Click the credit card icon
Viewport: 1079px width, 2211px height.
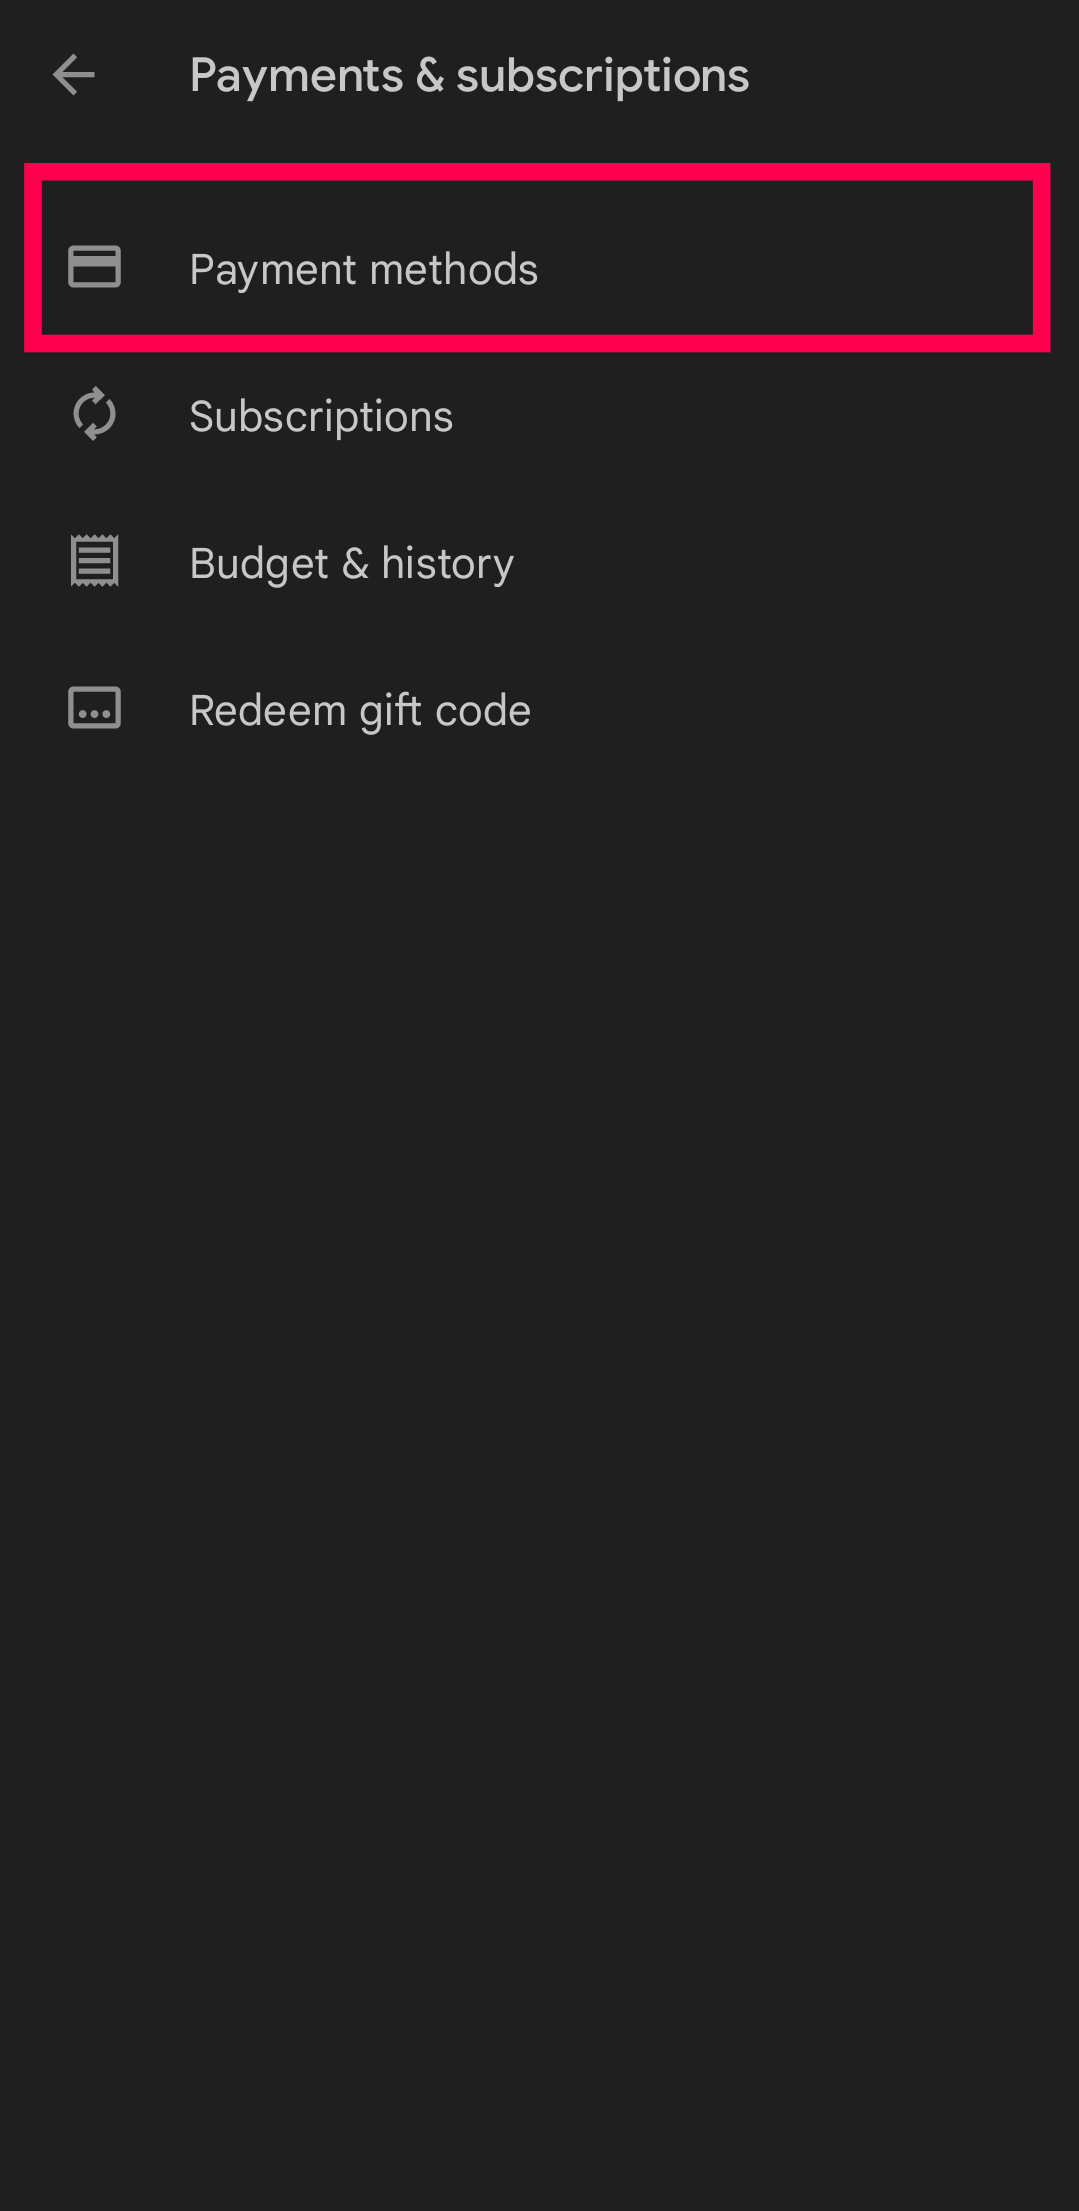(x=94, y=267)
